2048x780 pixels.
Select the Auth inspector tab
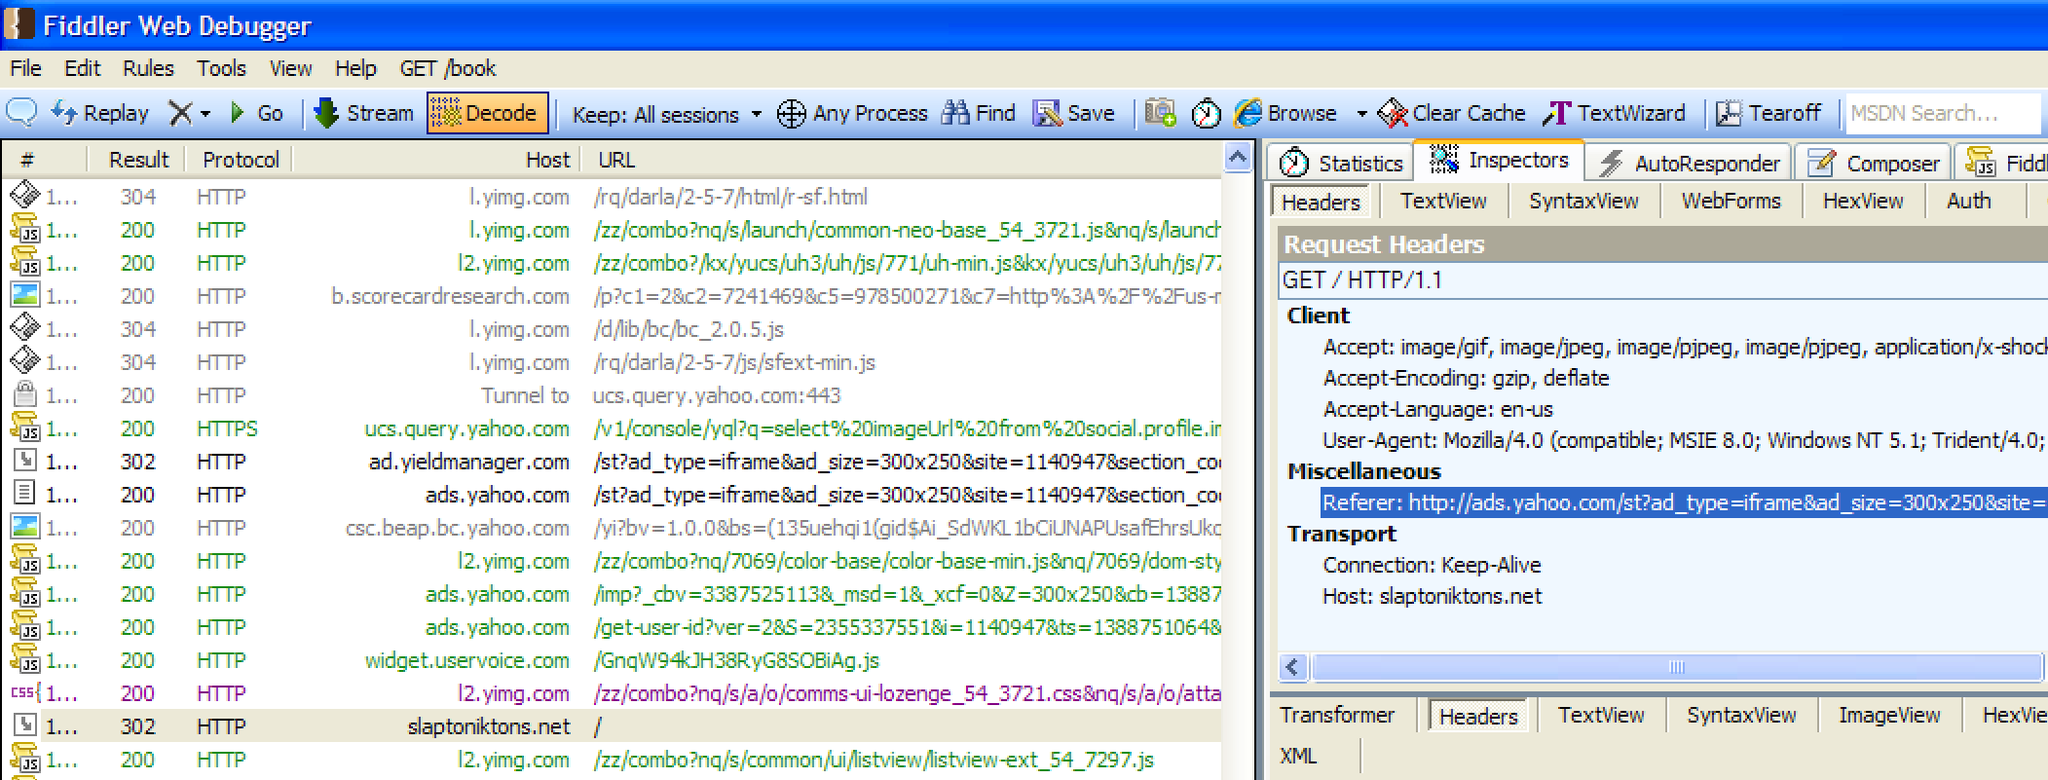tap(1968, 201)
